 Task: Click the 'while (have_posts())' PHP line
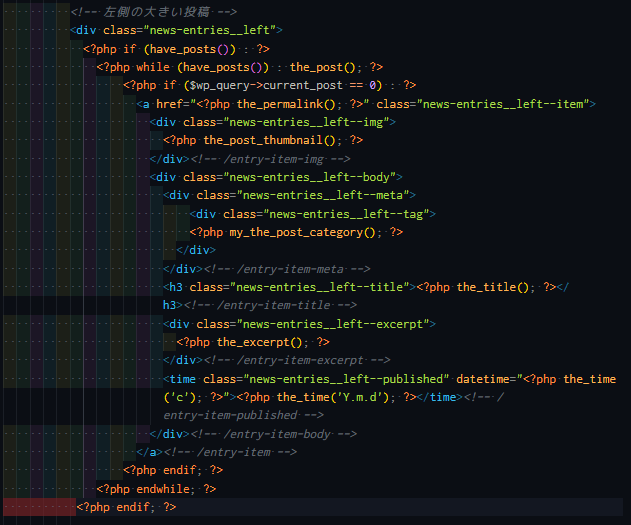click(x=239, y=67)
